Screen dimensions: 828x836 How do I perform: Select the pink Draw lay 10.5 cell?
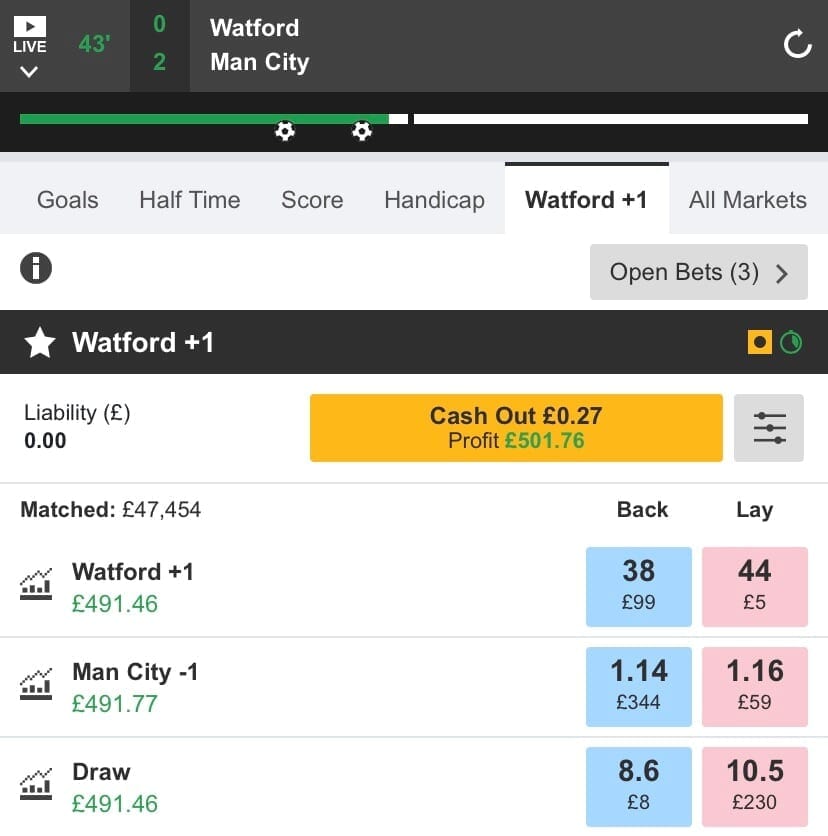point(755,786)
